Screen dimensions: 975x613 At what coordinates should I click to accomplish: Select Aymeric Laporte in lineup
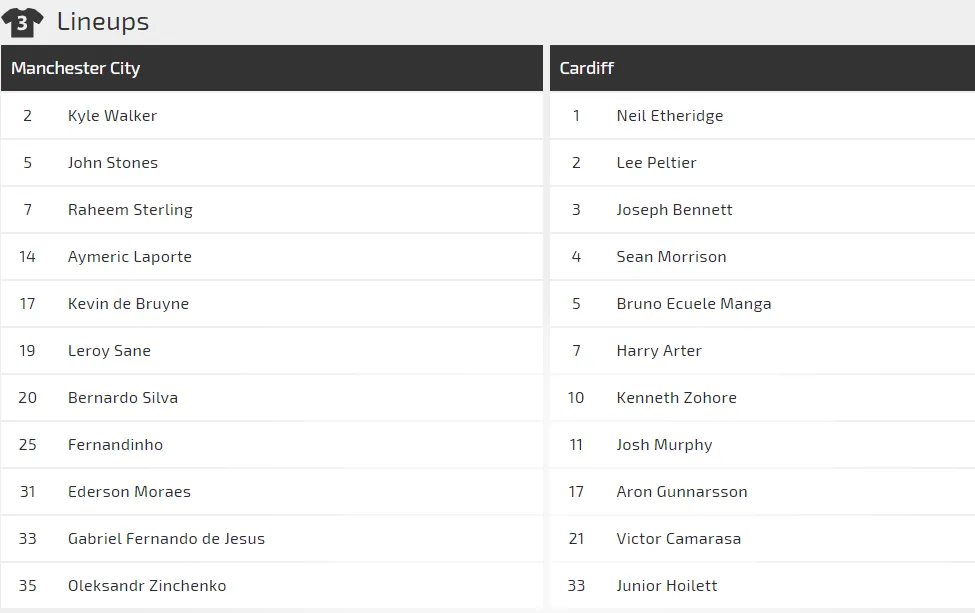130,257
